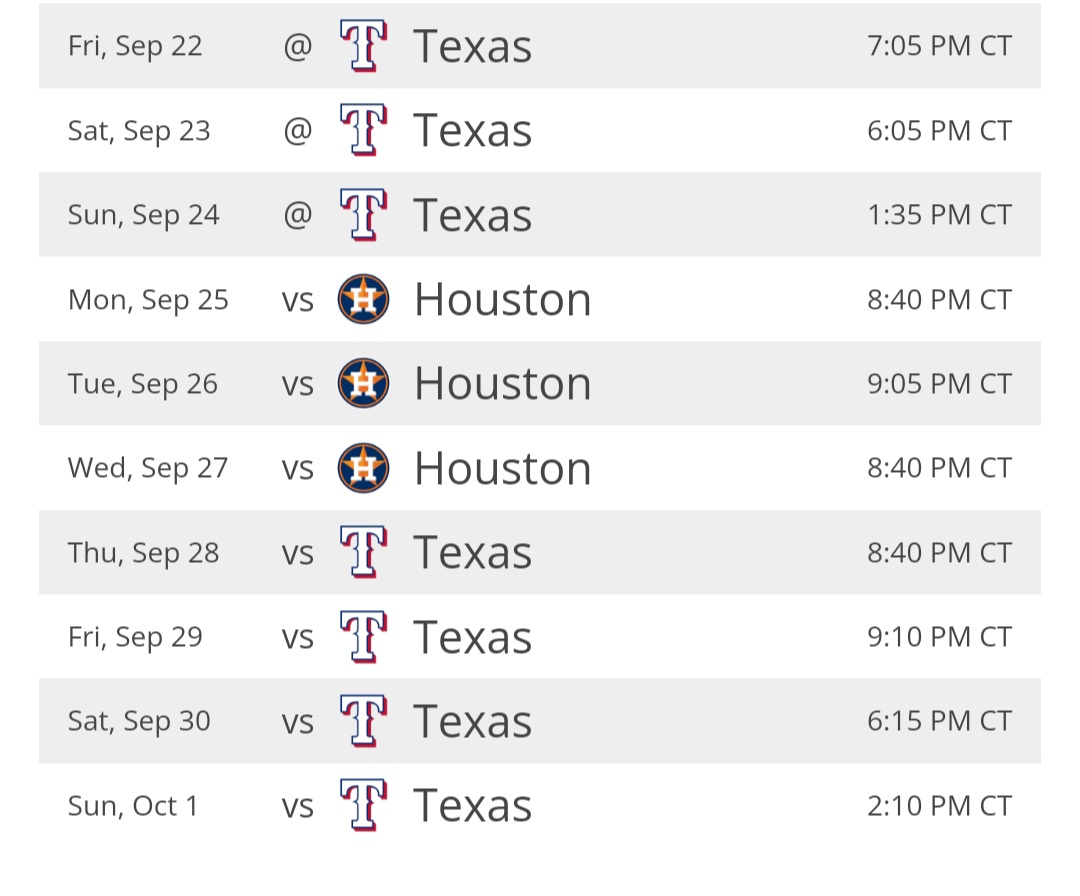The image size is (1080, 896).
Task: Tap the Astros logo on Tue, Sep 26
Action: 364,384
